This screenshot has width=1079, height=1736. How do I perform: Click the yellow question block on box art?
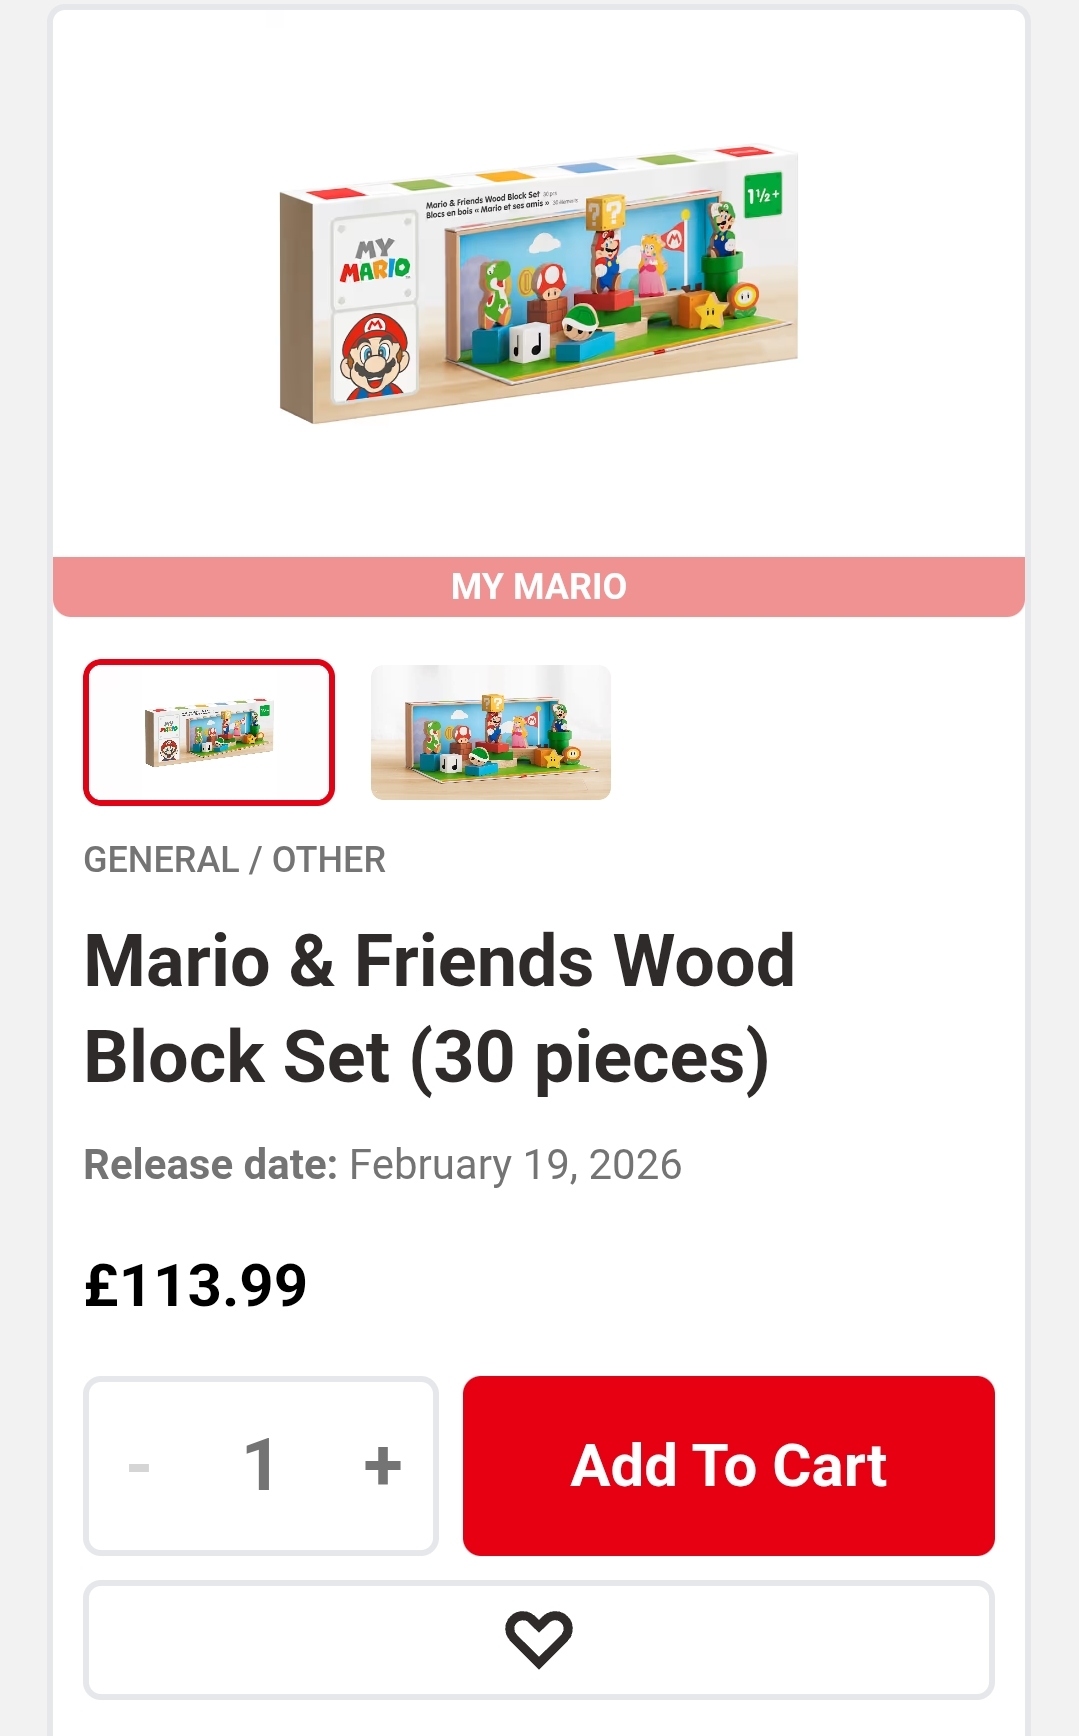(x=605, y=212)
